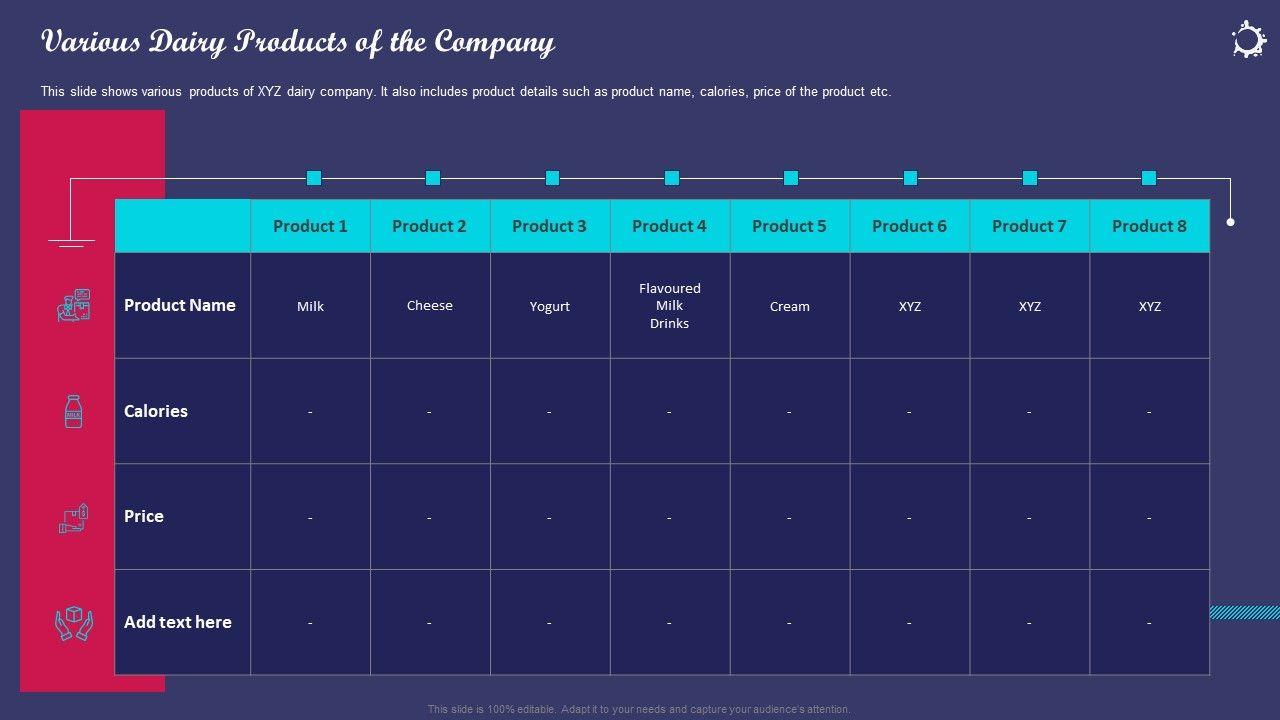Click the Product Name row label
The width and height of the screenshot is (1280, 720).
(x=180, y=305)
